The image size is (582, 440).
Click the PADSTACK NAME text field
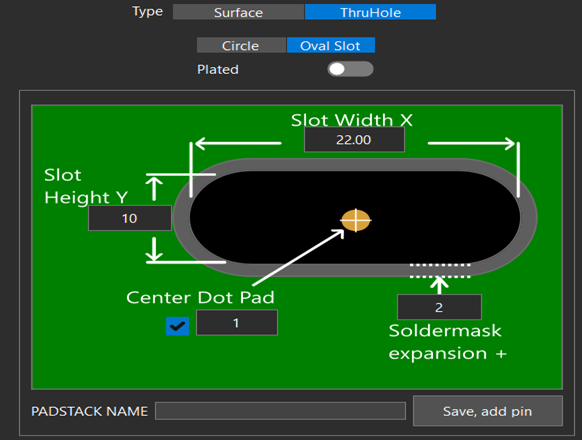(280, 411)
